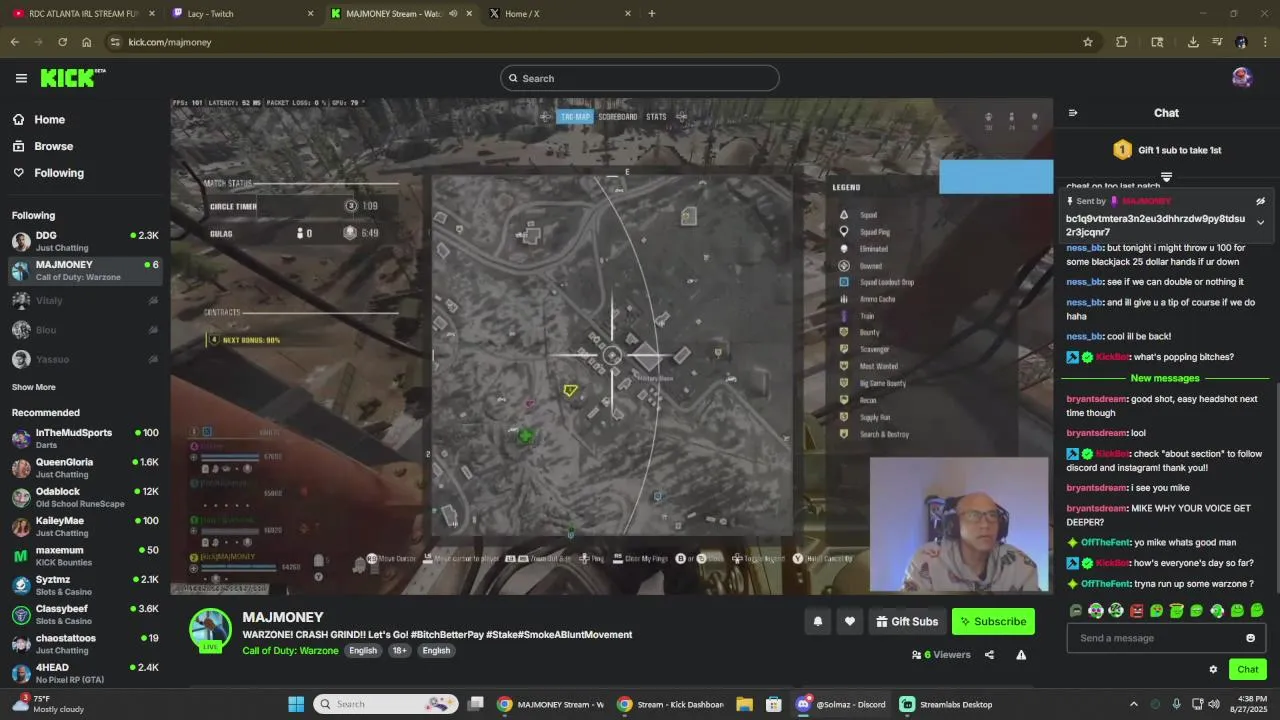Click the notification bell button
The width and height of the screenshot is (1280, 720).
pyautogui.click(x=817, y=621)
